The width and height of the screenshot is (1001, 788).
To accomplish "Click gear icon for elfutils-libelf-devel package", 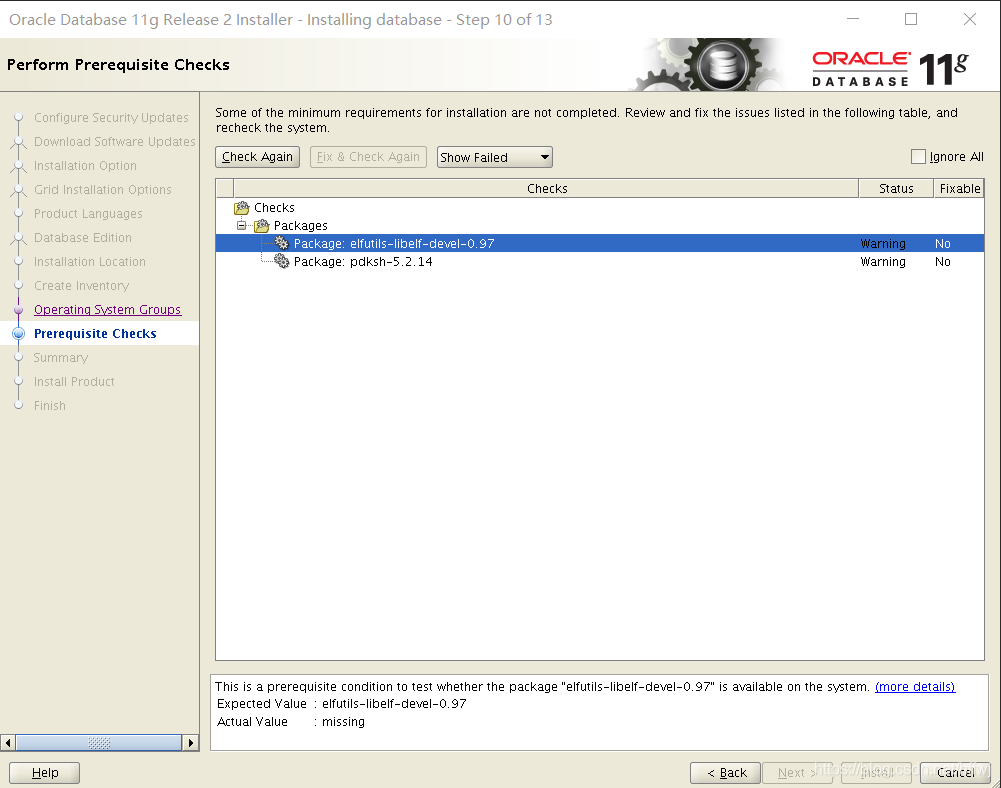I will pyautogui.click(x=282, y=243).
